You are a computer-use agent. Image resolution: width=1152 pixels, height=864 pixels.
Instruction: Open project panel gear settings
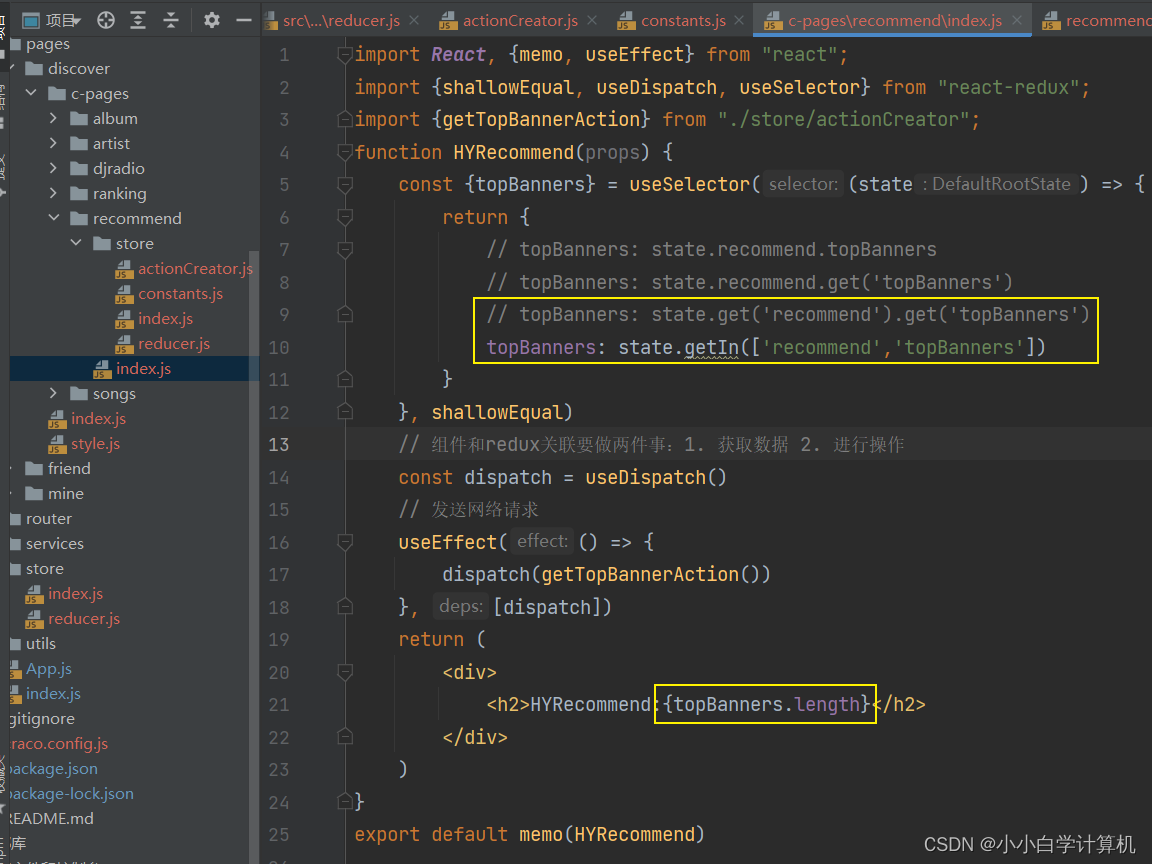pyautogui.click(x=212, y=21)
